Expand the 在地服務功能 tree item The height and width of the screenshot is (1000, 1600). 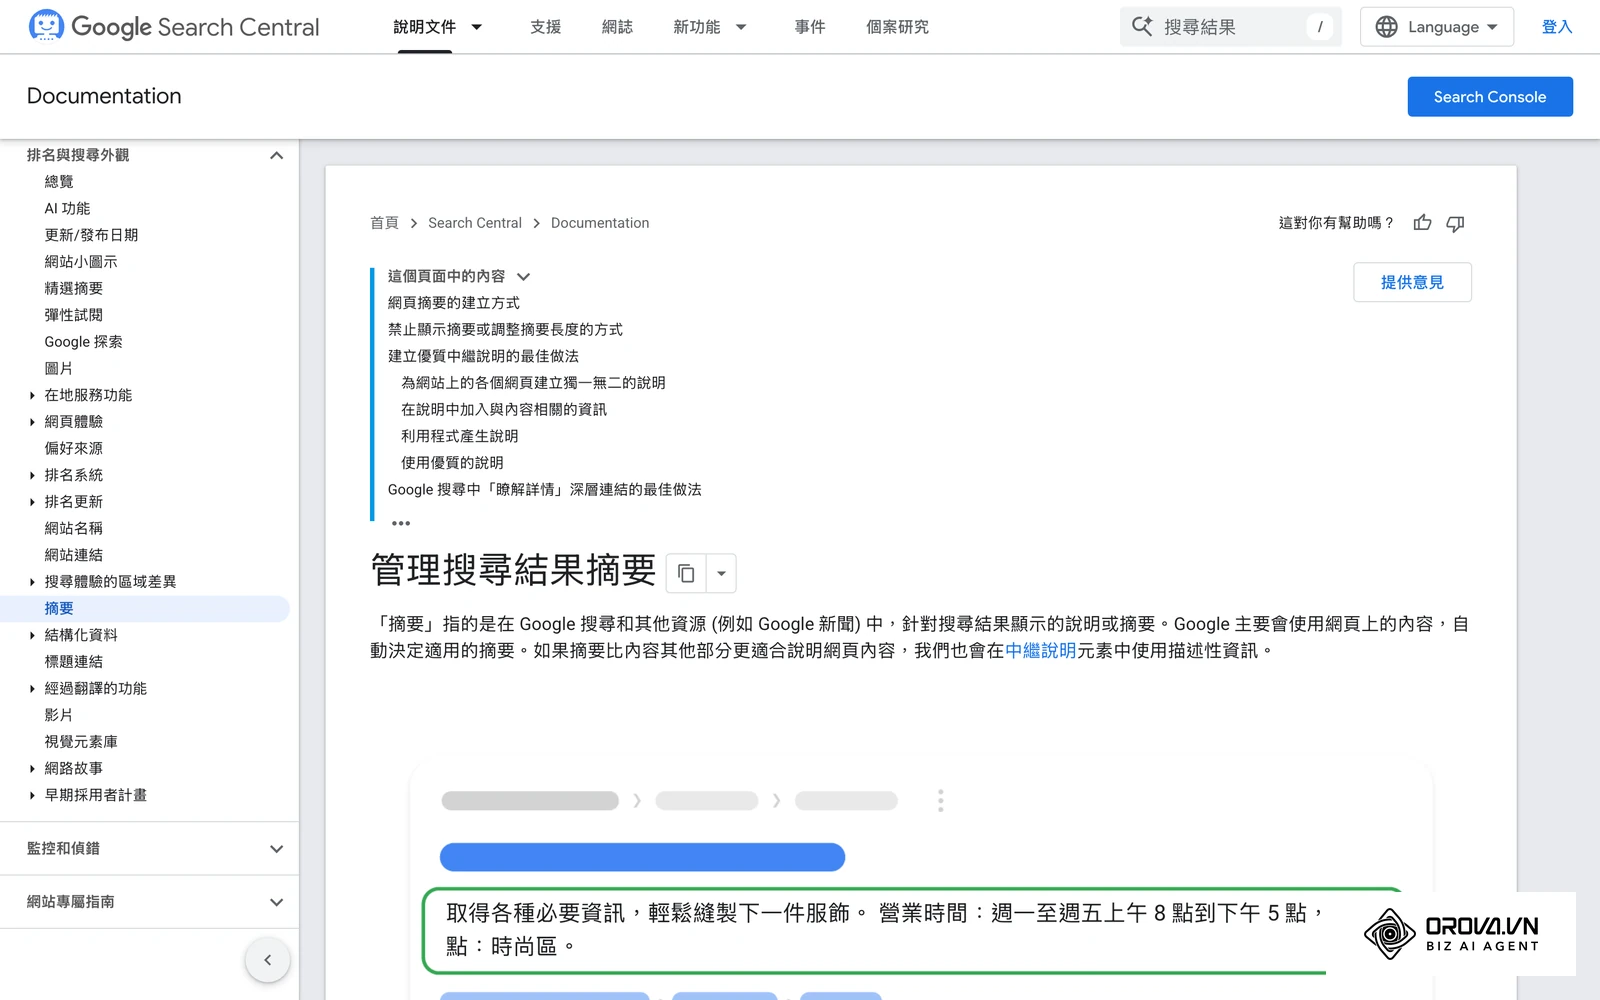pos(32,395)
